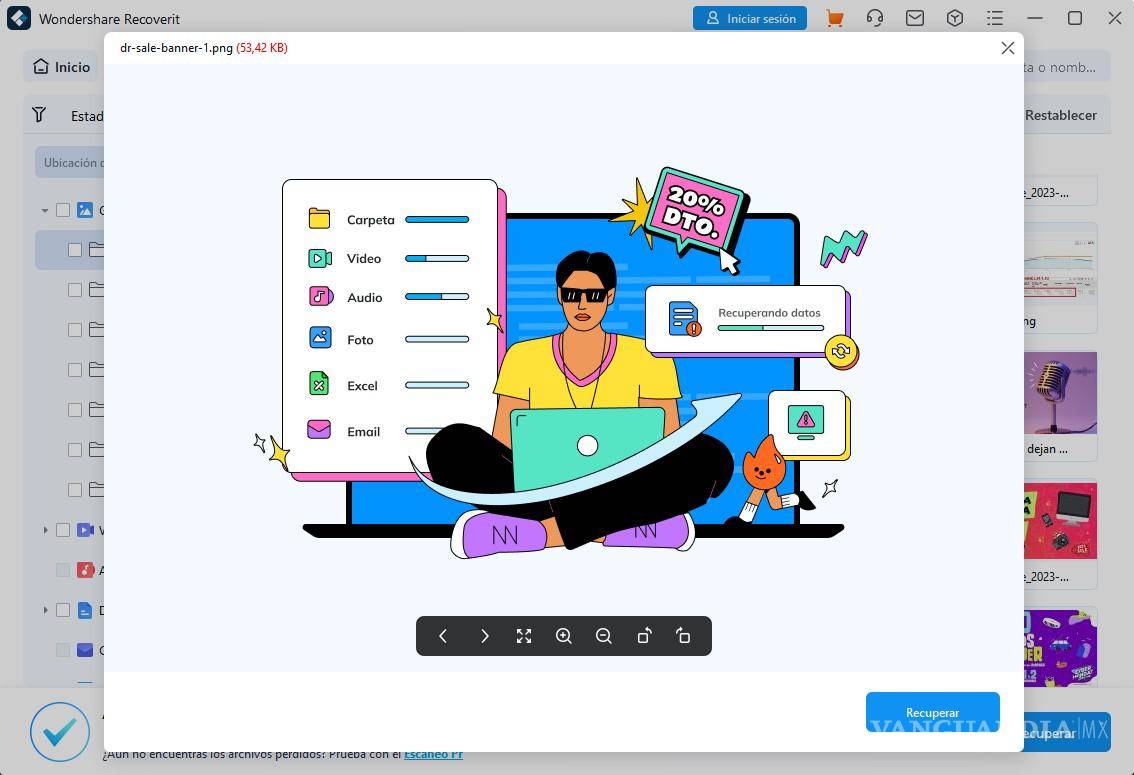Viewport: 1134px width, 775px height.
Task: Zoom in on the previewed image
Action: pos(564,636)
